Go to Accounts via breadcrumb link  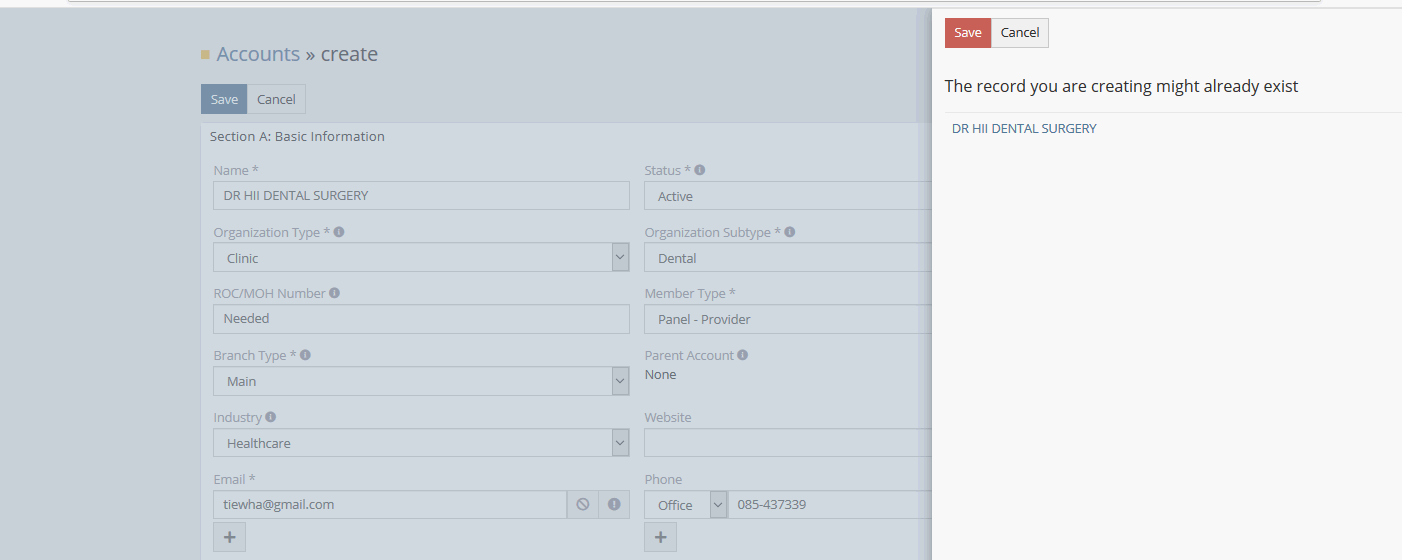(x=258, y=54)
